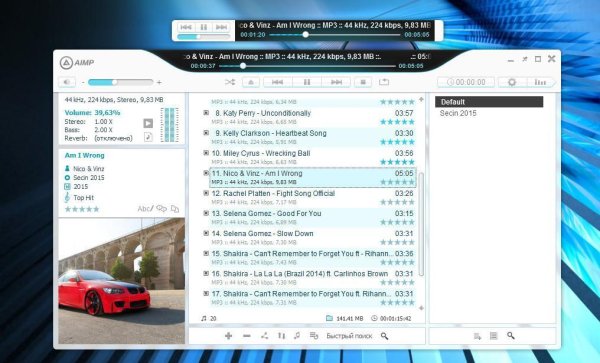Remove files with the minus button
The image size is (600, 363).
point(247,336)
